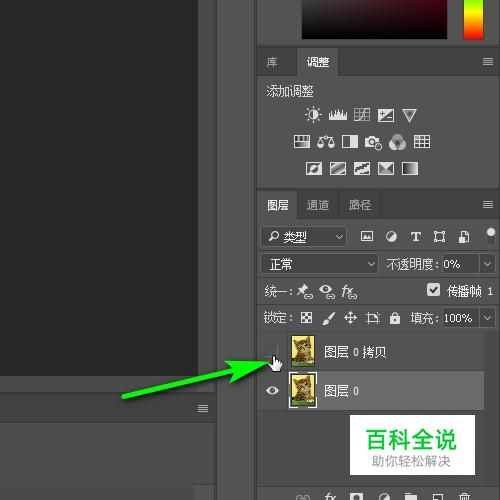Viewport: 500px width, 500px height.
Task: Click the unify layer visibility eye icon
Action: [x=327, y=291]
